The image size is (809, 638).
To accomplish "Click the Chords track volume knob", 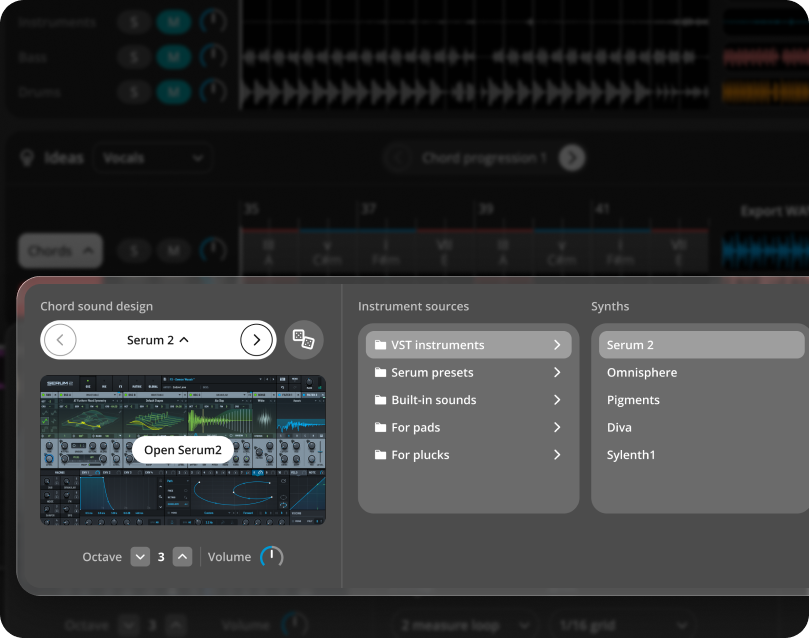I will pos(213,251).
